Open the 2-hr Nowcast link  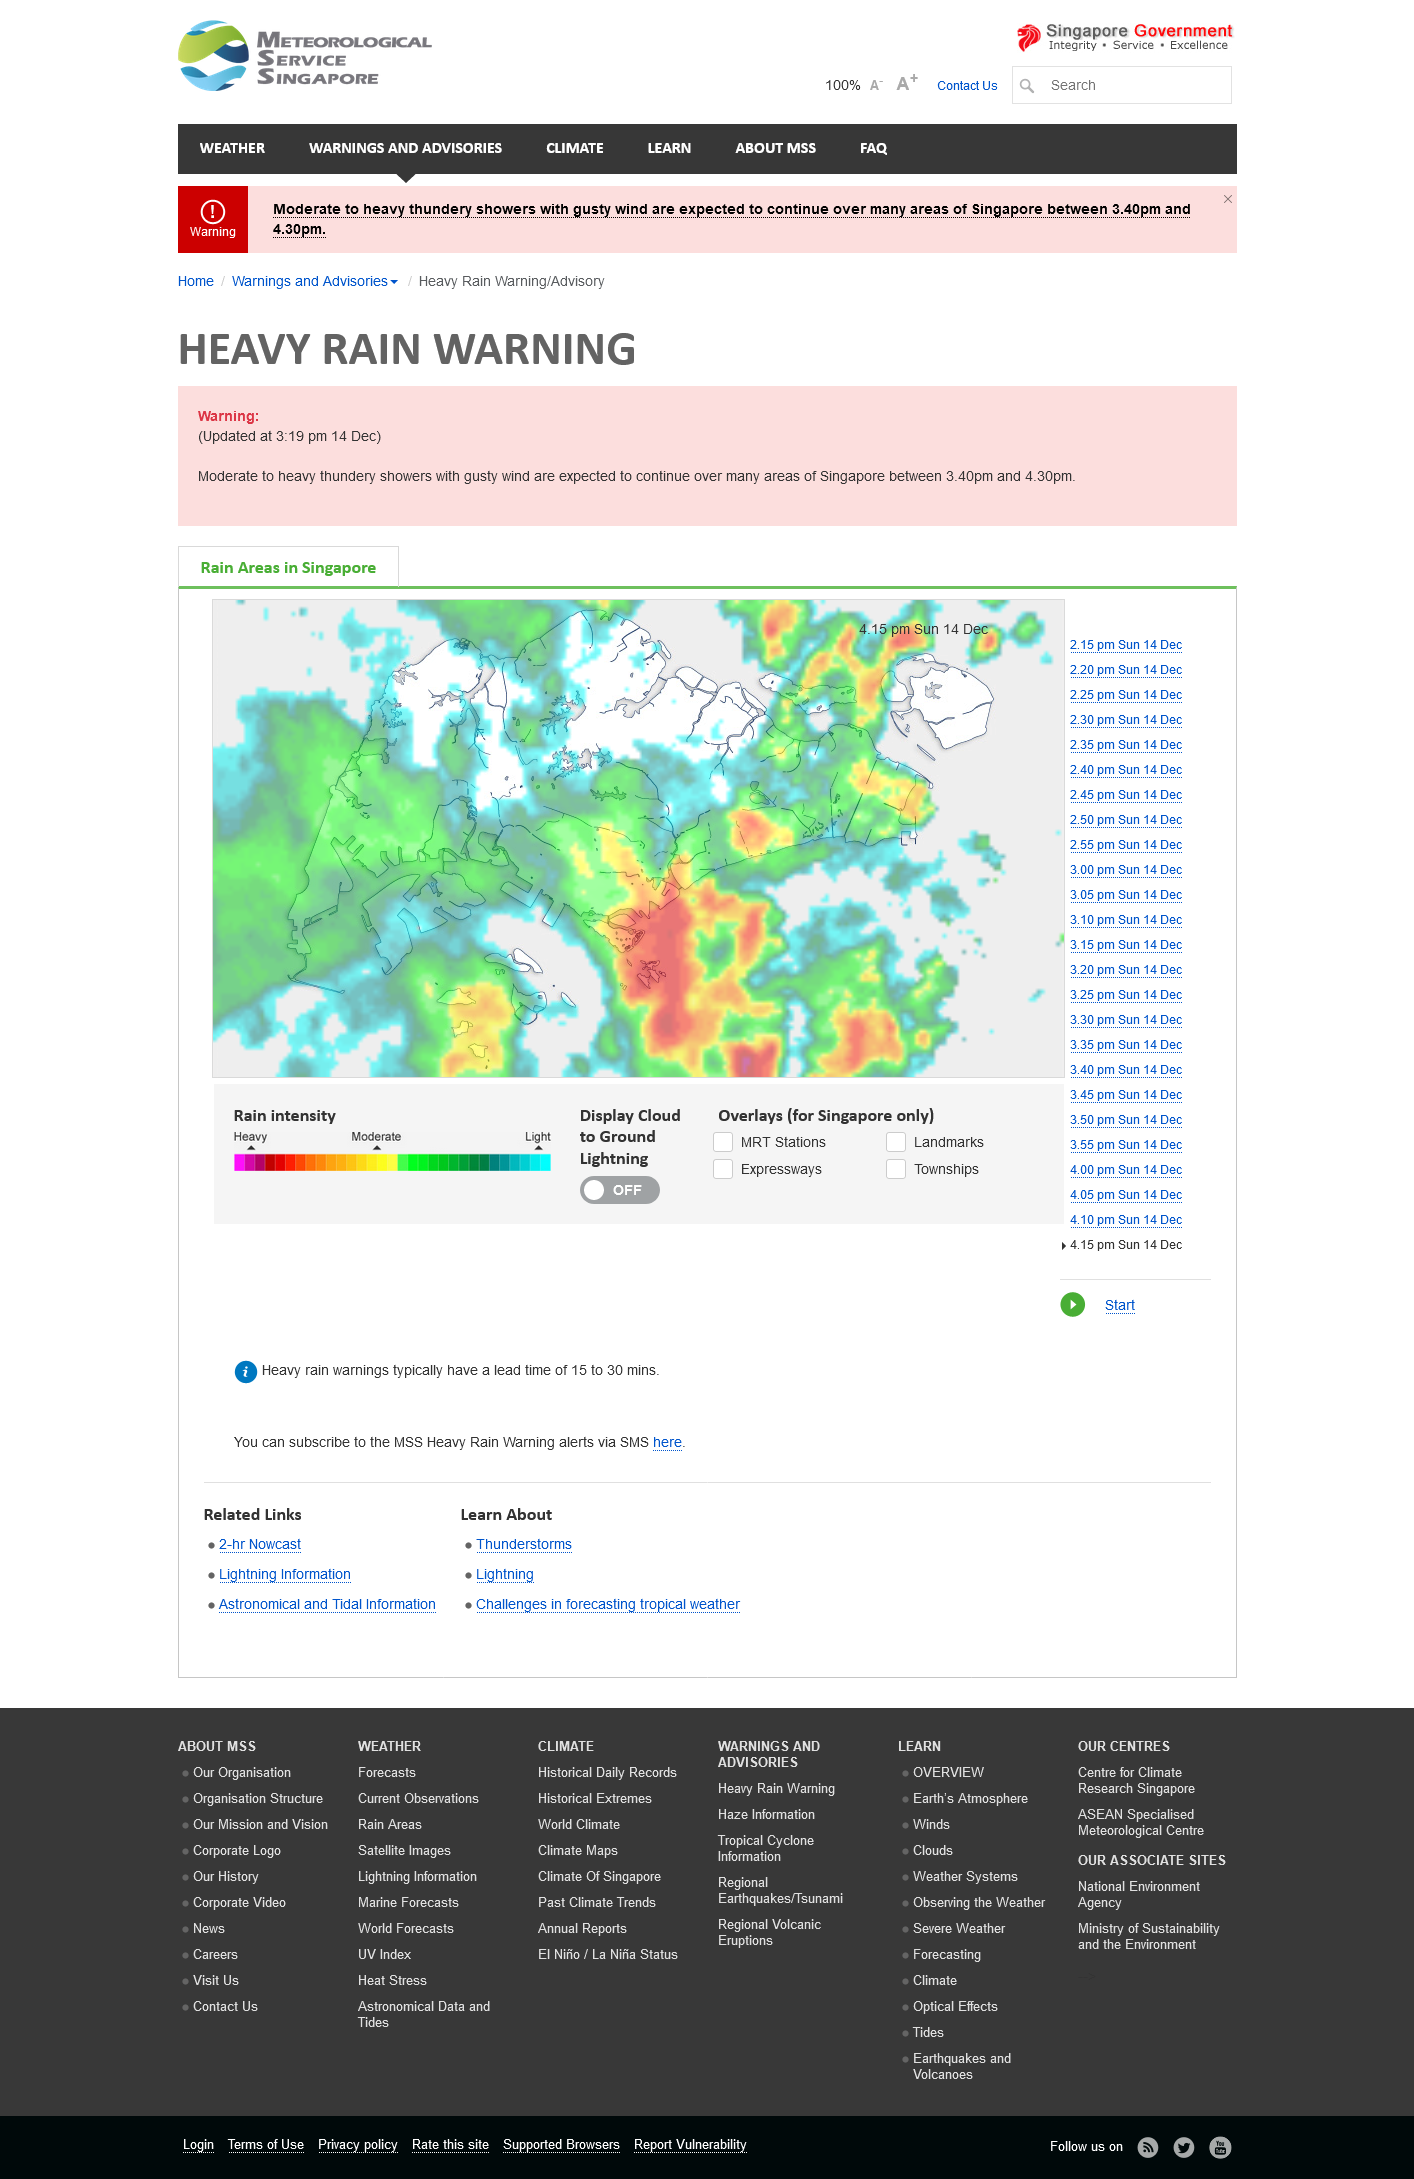pos(260,1545)
